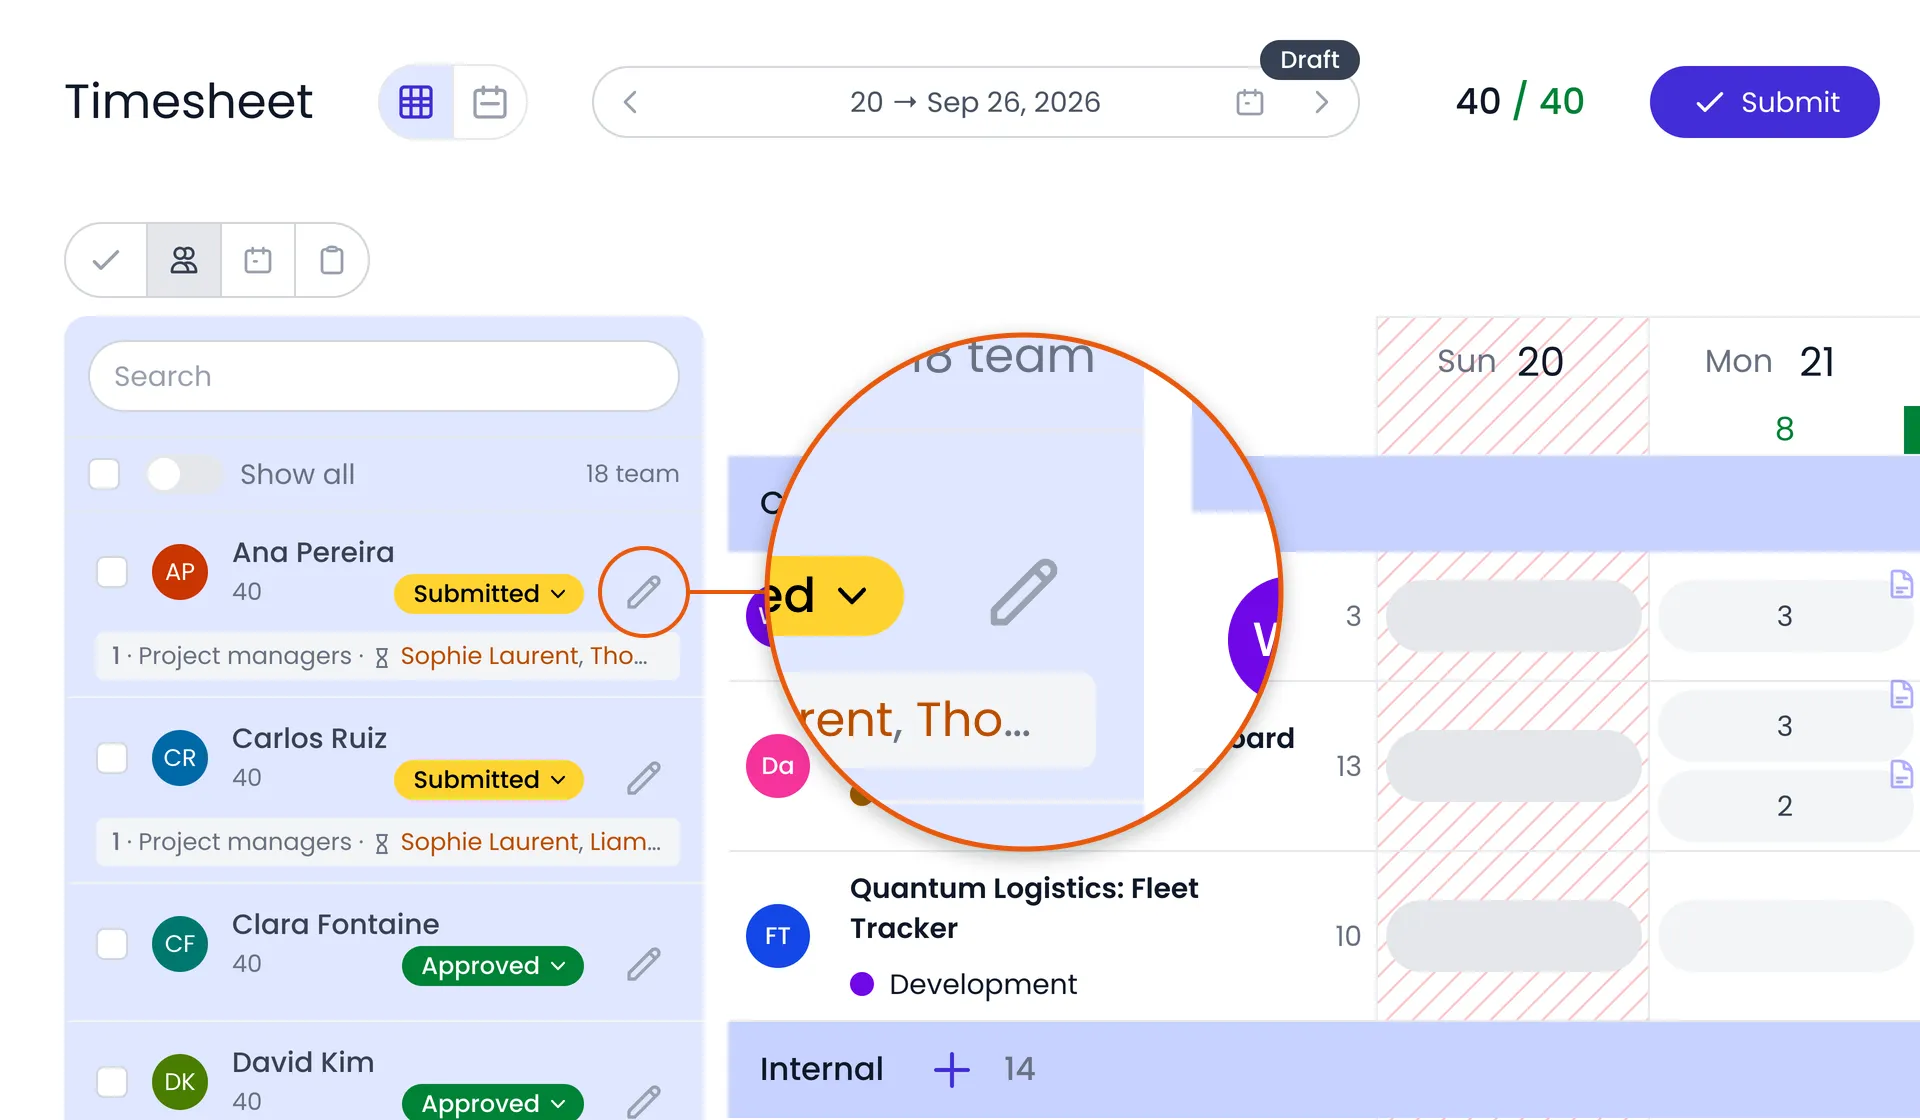Click the DK avatar of David Kim
1920x1120 pixels.
tap(180, 1082)
